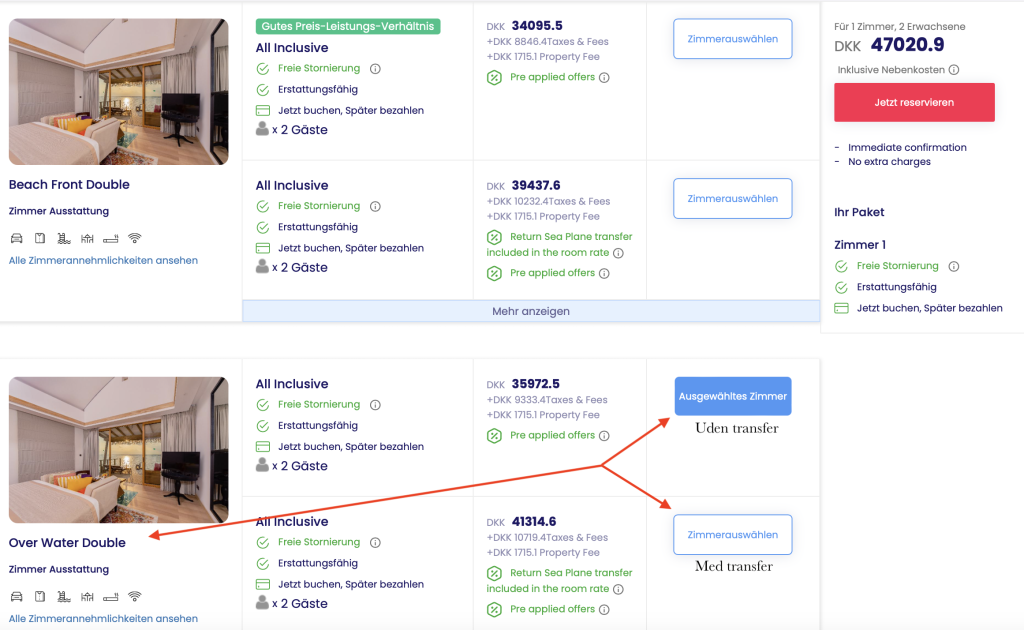Expand more rates with Mehr anzeigen
Image resolution: width=1024 pixels, height=630 pixels.
click(x=531, y=311)
